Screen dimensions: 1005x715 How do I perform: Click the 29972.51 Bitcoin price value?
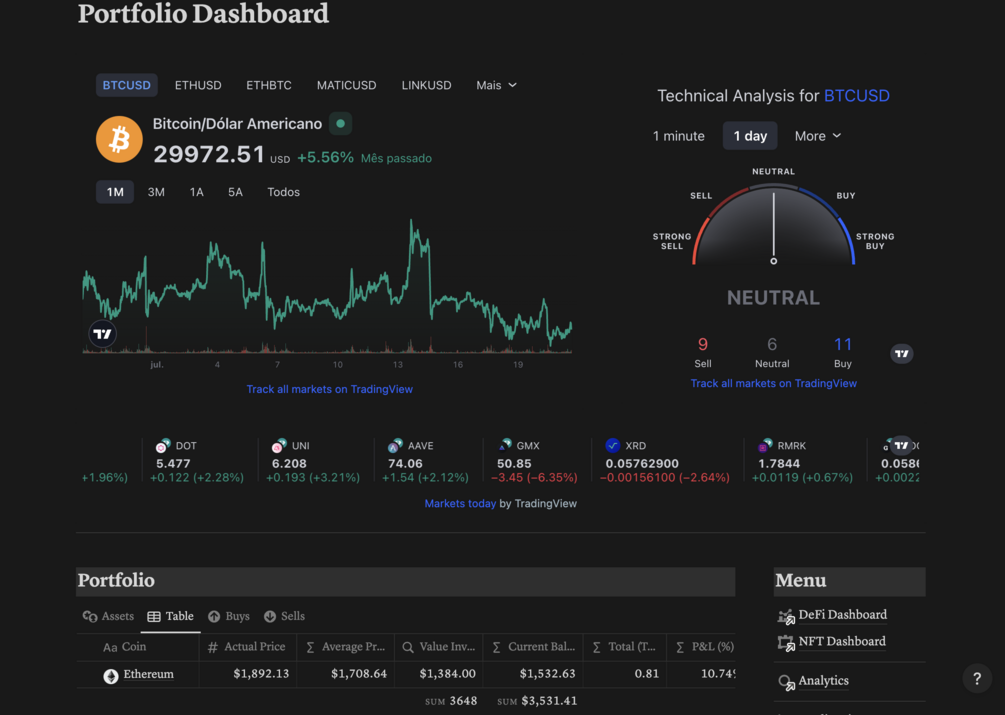(x=209, y=154)
